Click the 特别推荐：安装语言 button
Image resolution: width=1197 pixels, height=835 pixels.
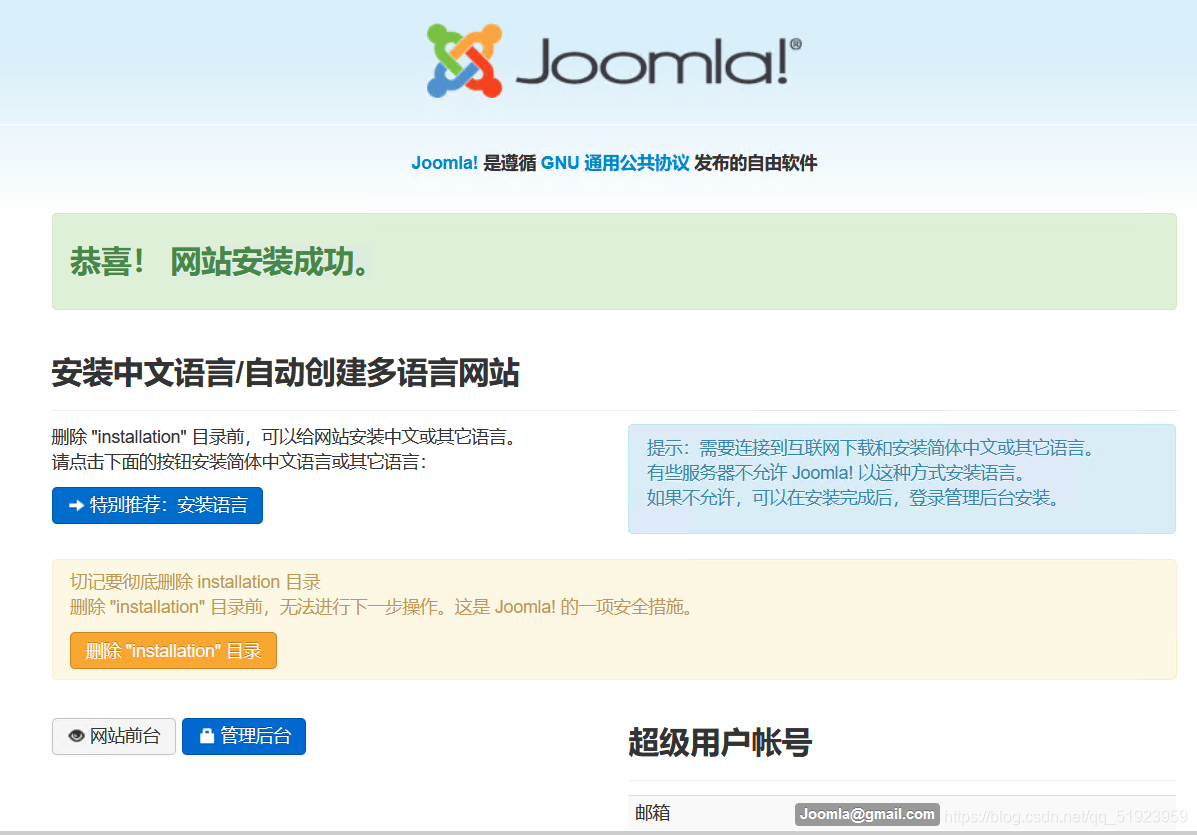coord(157,505)
